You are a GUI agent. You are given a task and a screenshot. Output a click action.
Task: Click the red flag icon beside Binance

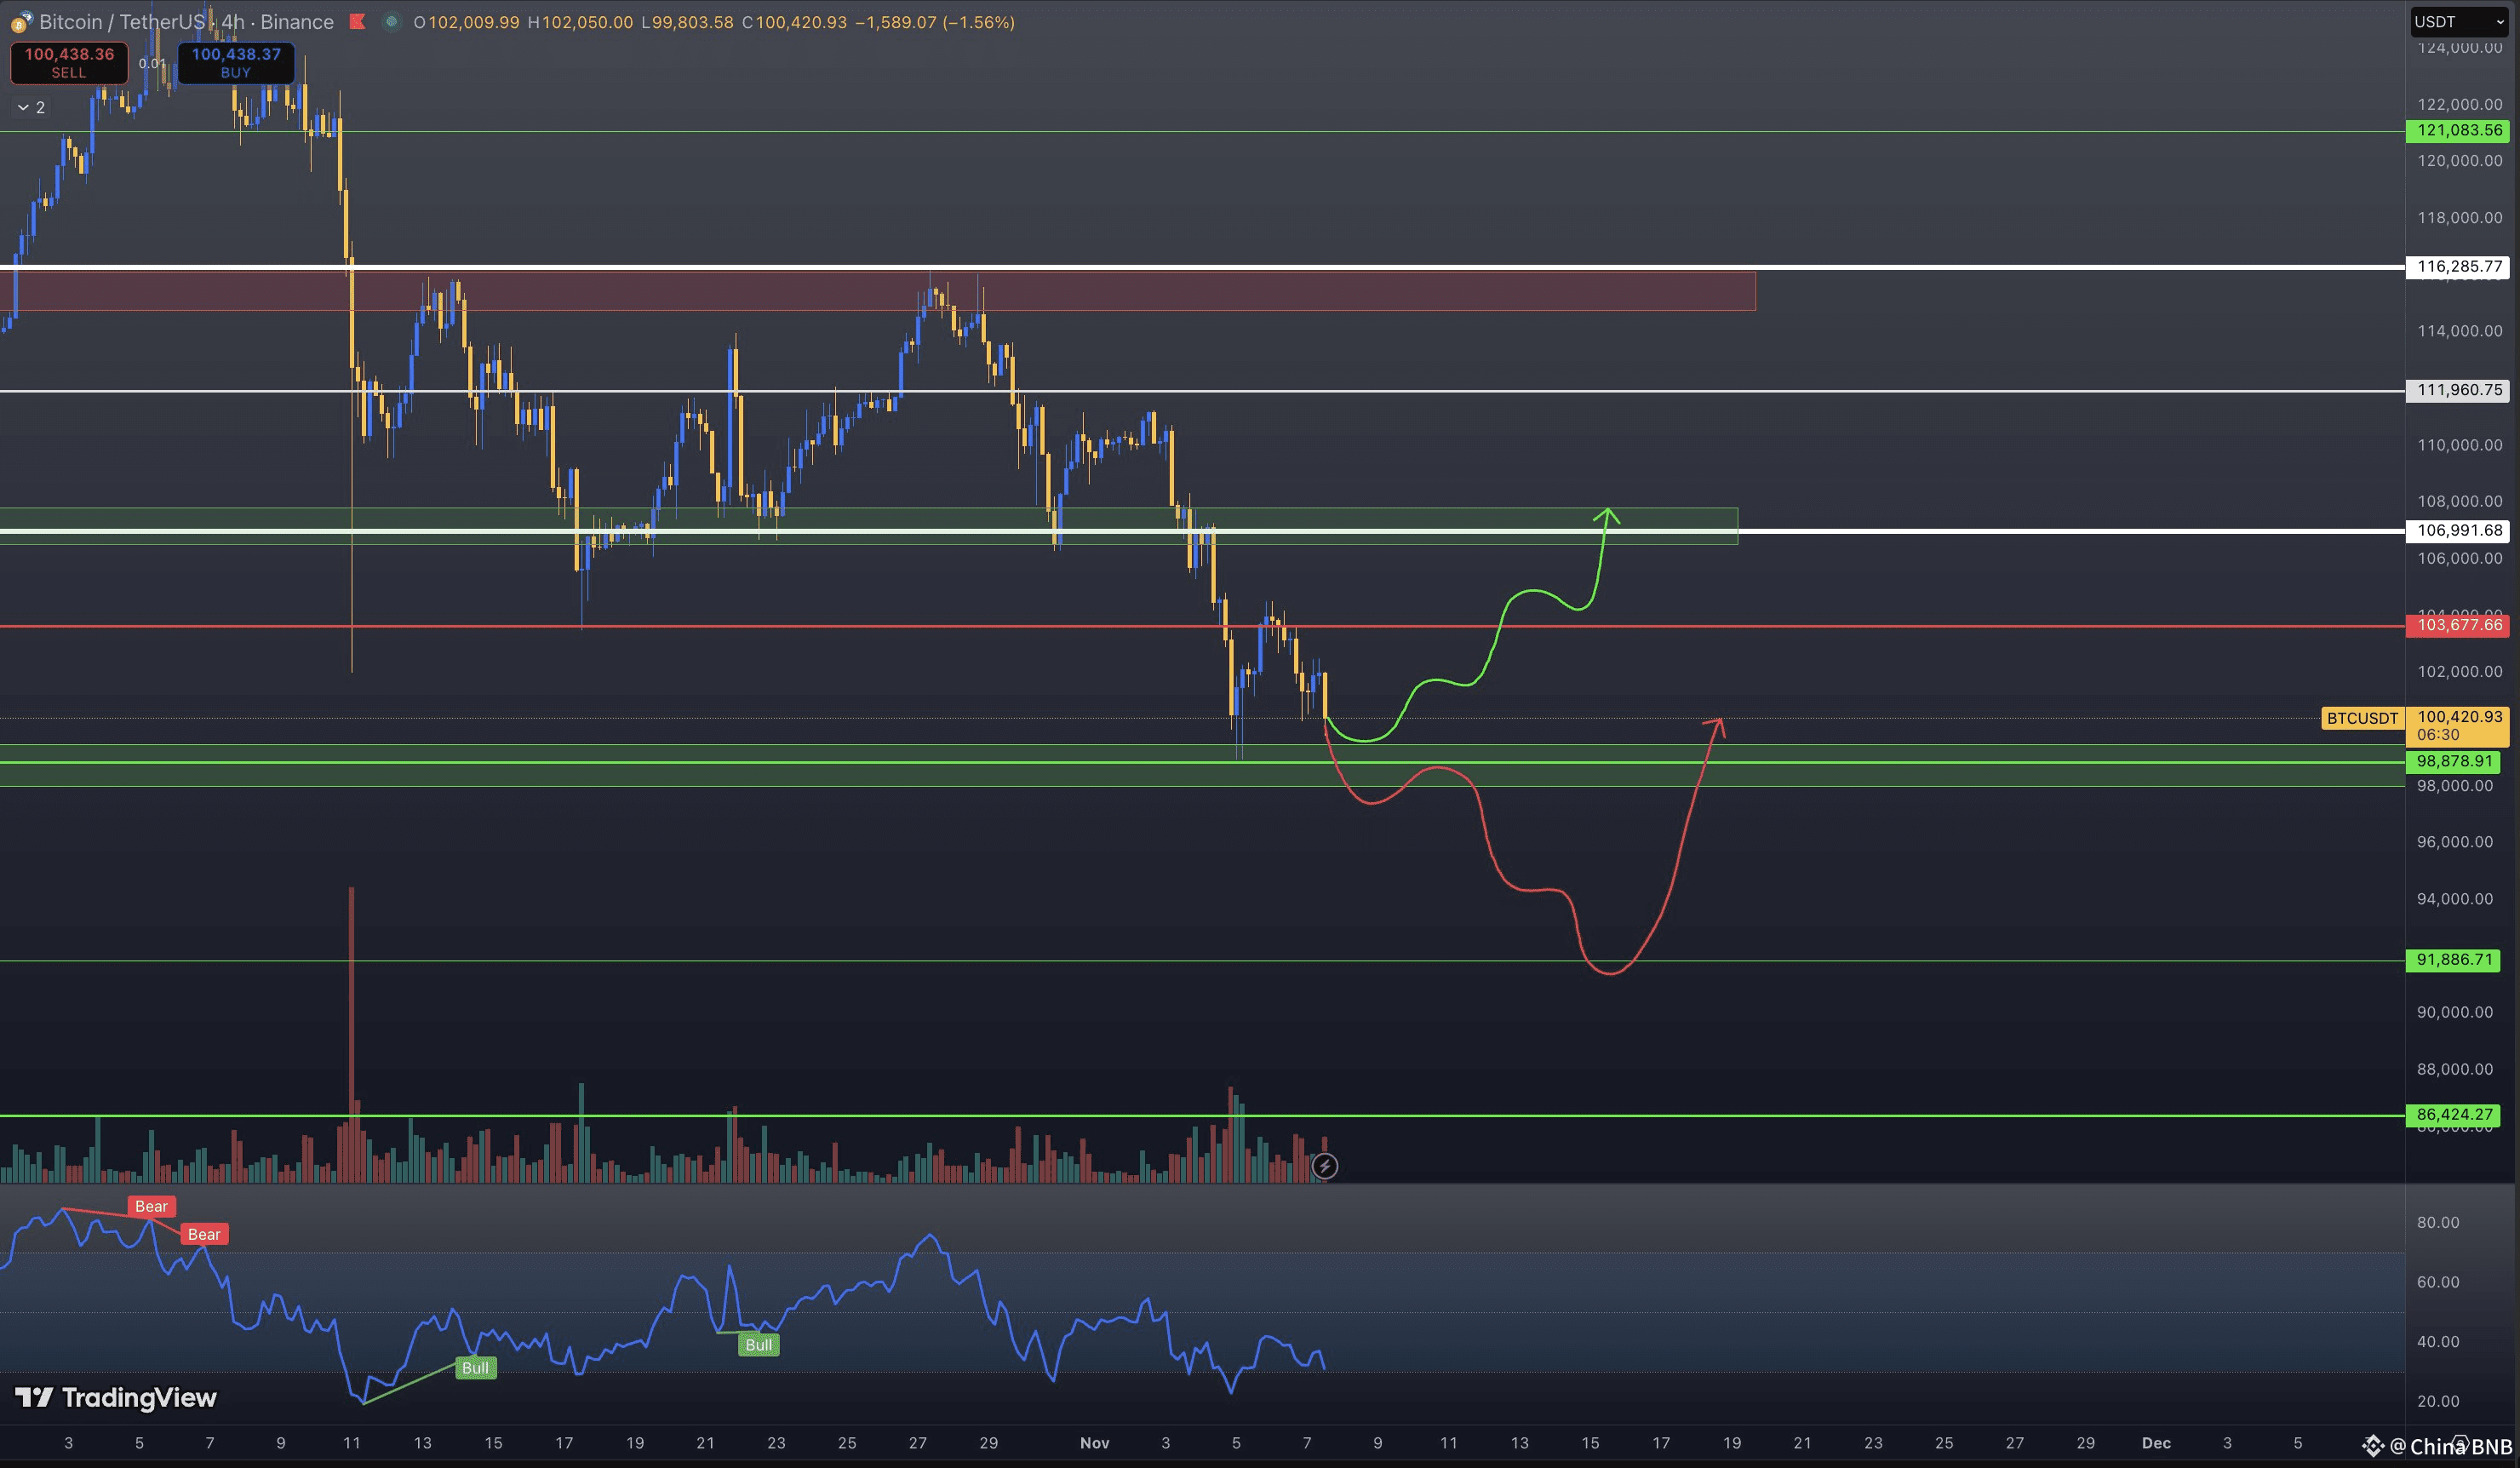pos(357,22)
